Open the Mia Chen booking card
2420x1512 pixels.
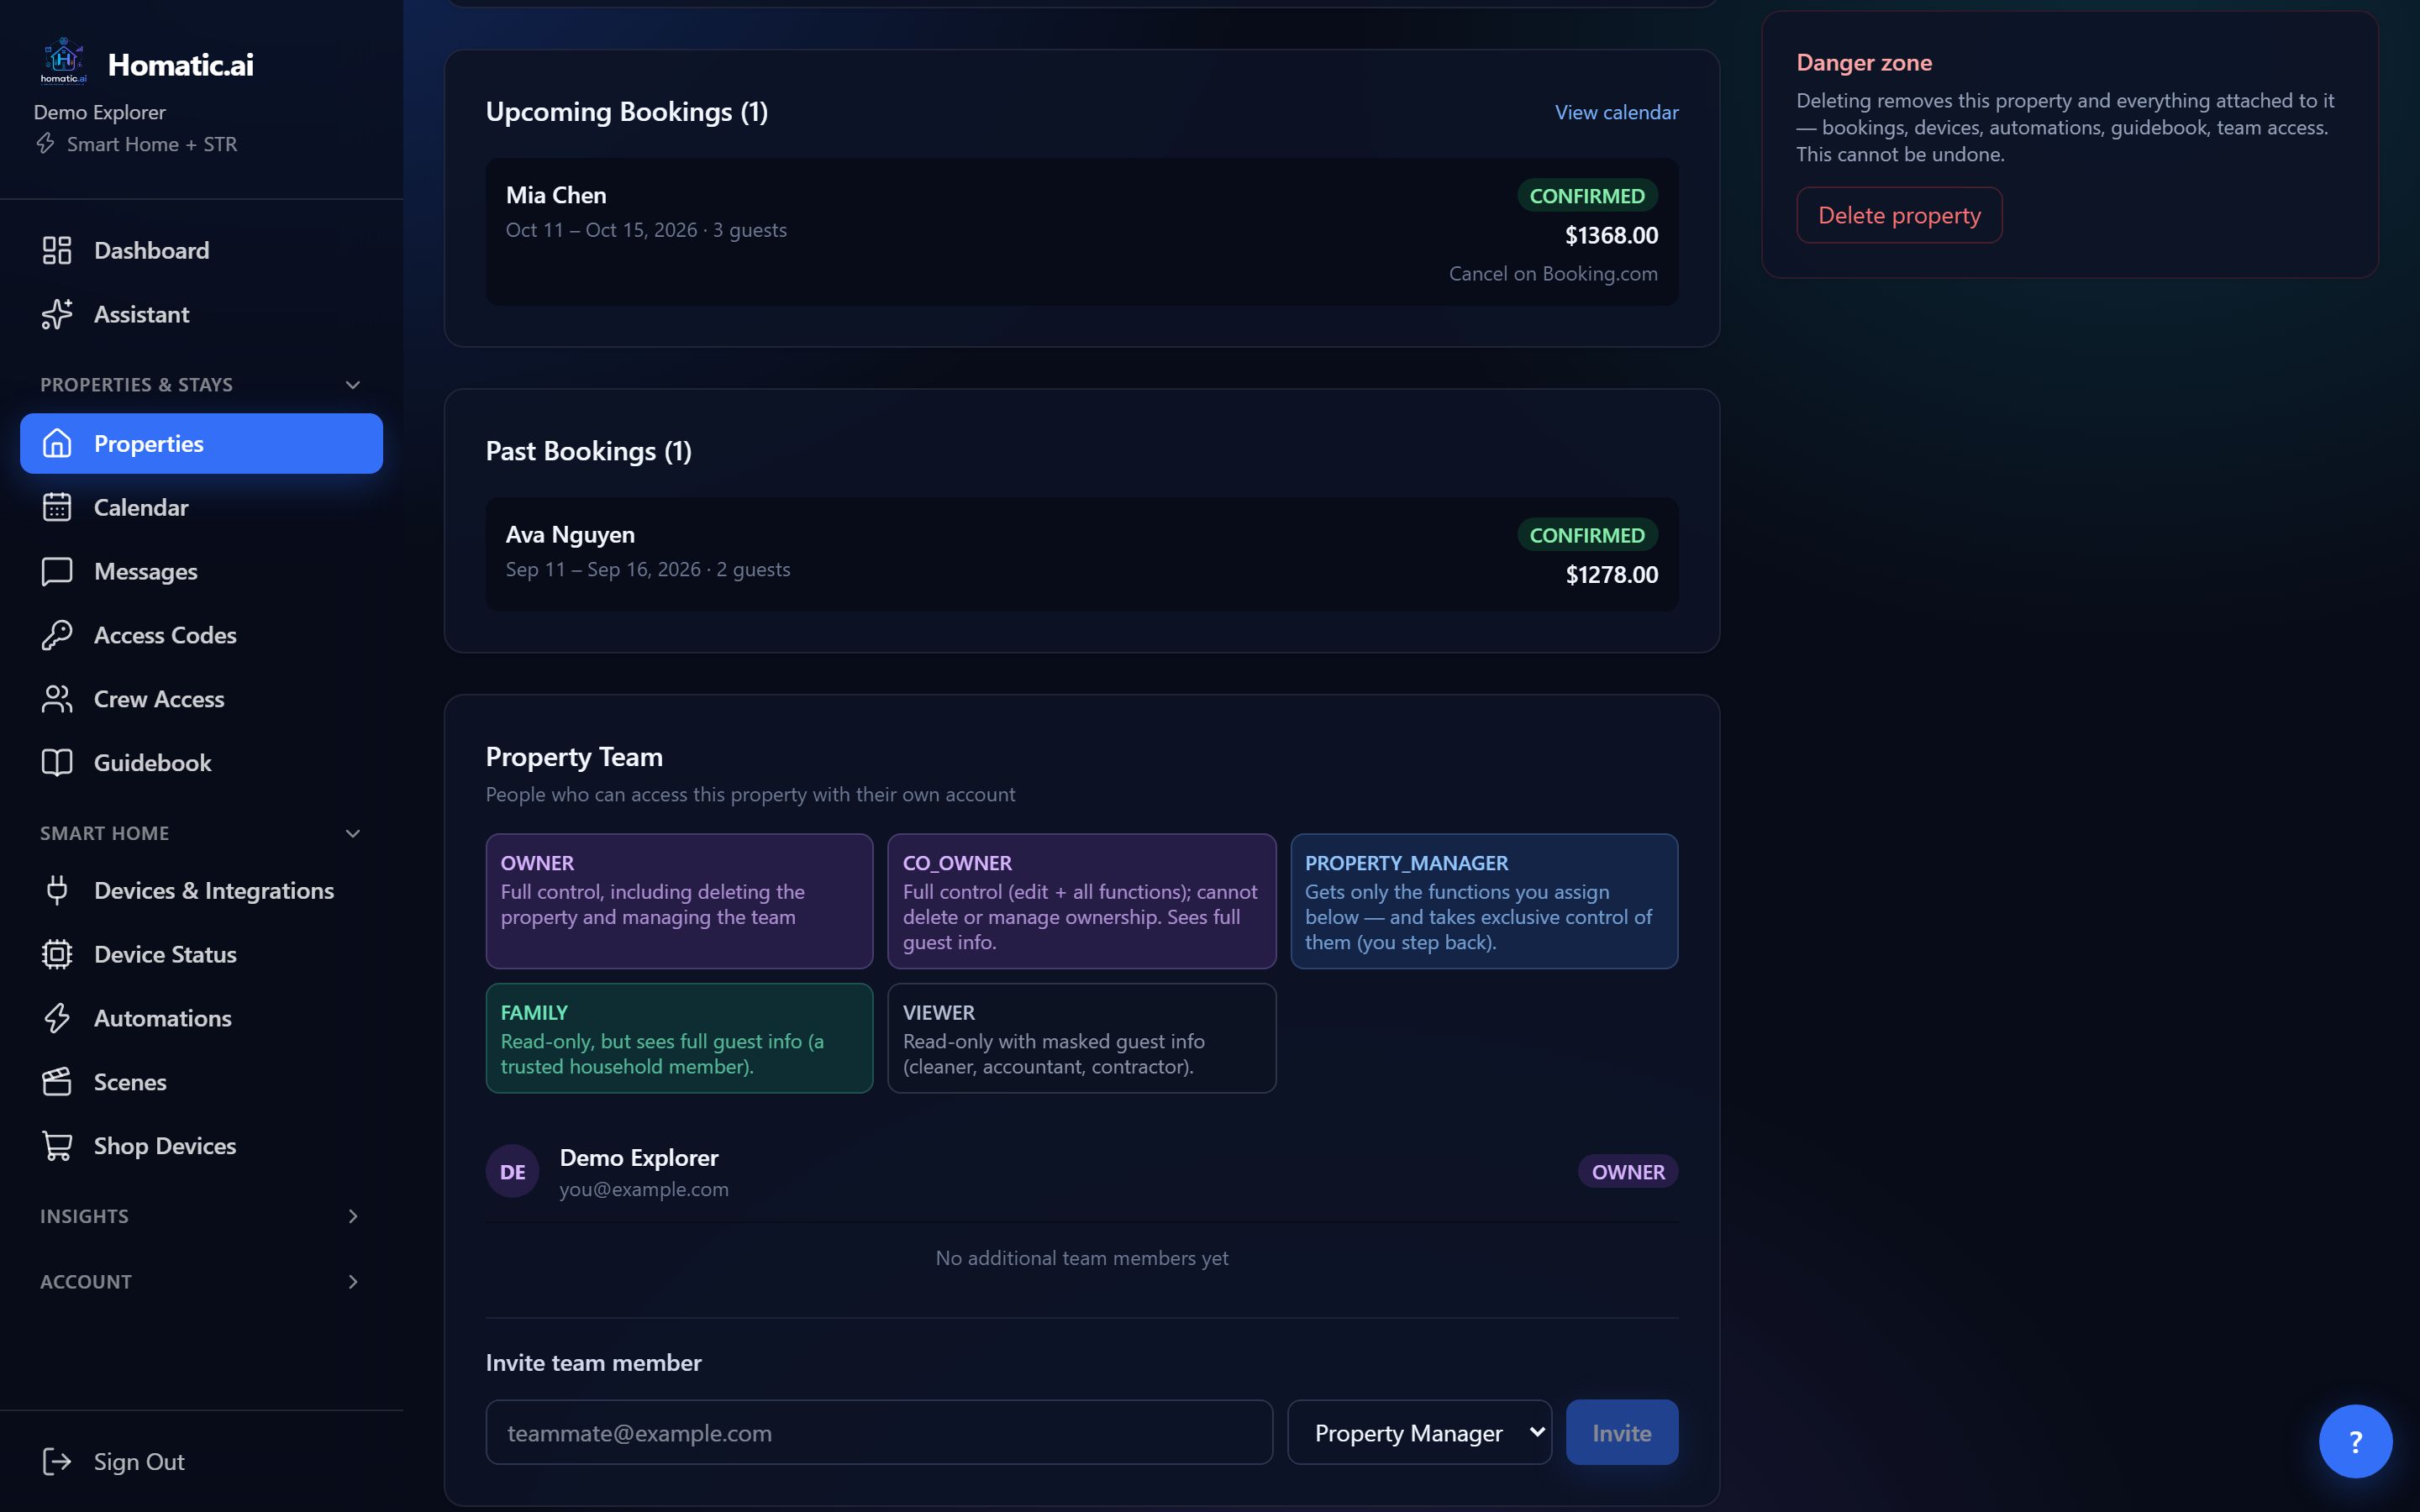pyautogui.click(x=1082, y=232)
